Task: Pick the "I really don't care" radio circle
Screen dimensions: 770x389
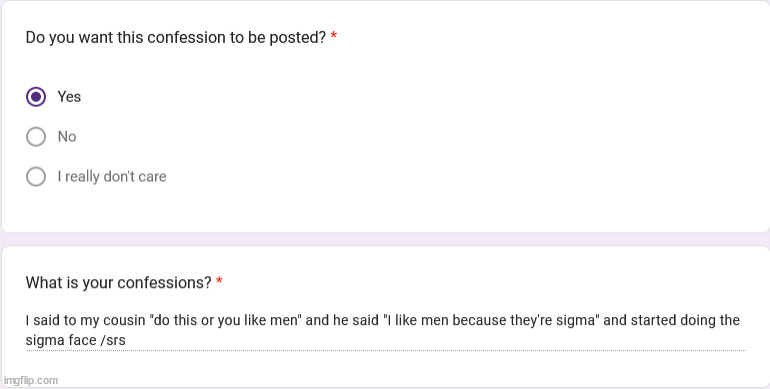Action: 36,176
